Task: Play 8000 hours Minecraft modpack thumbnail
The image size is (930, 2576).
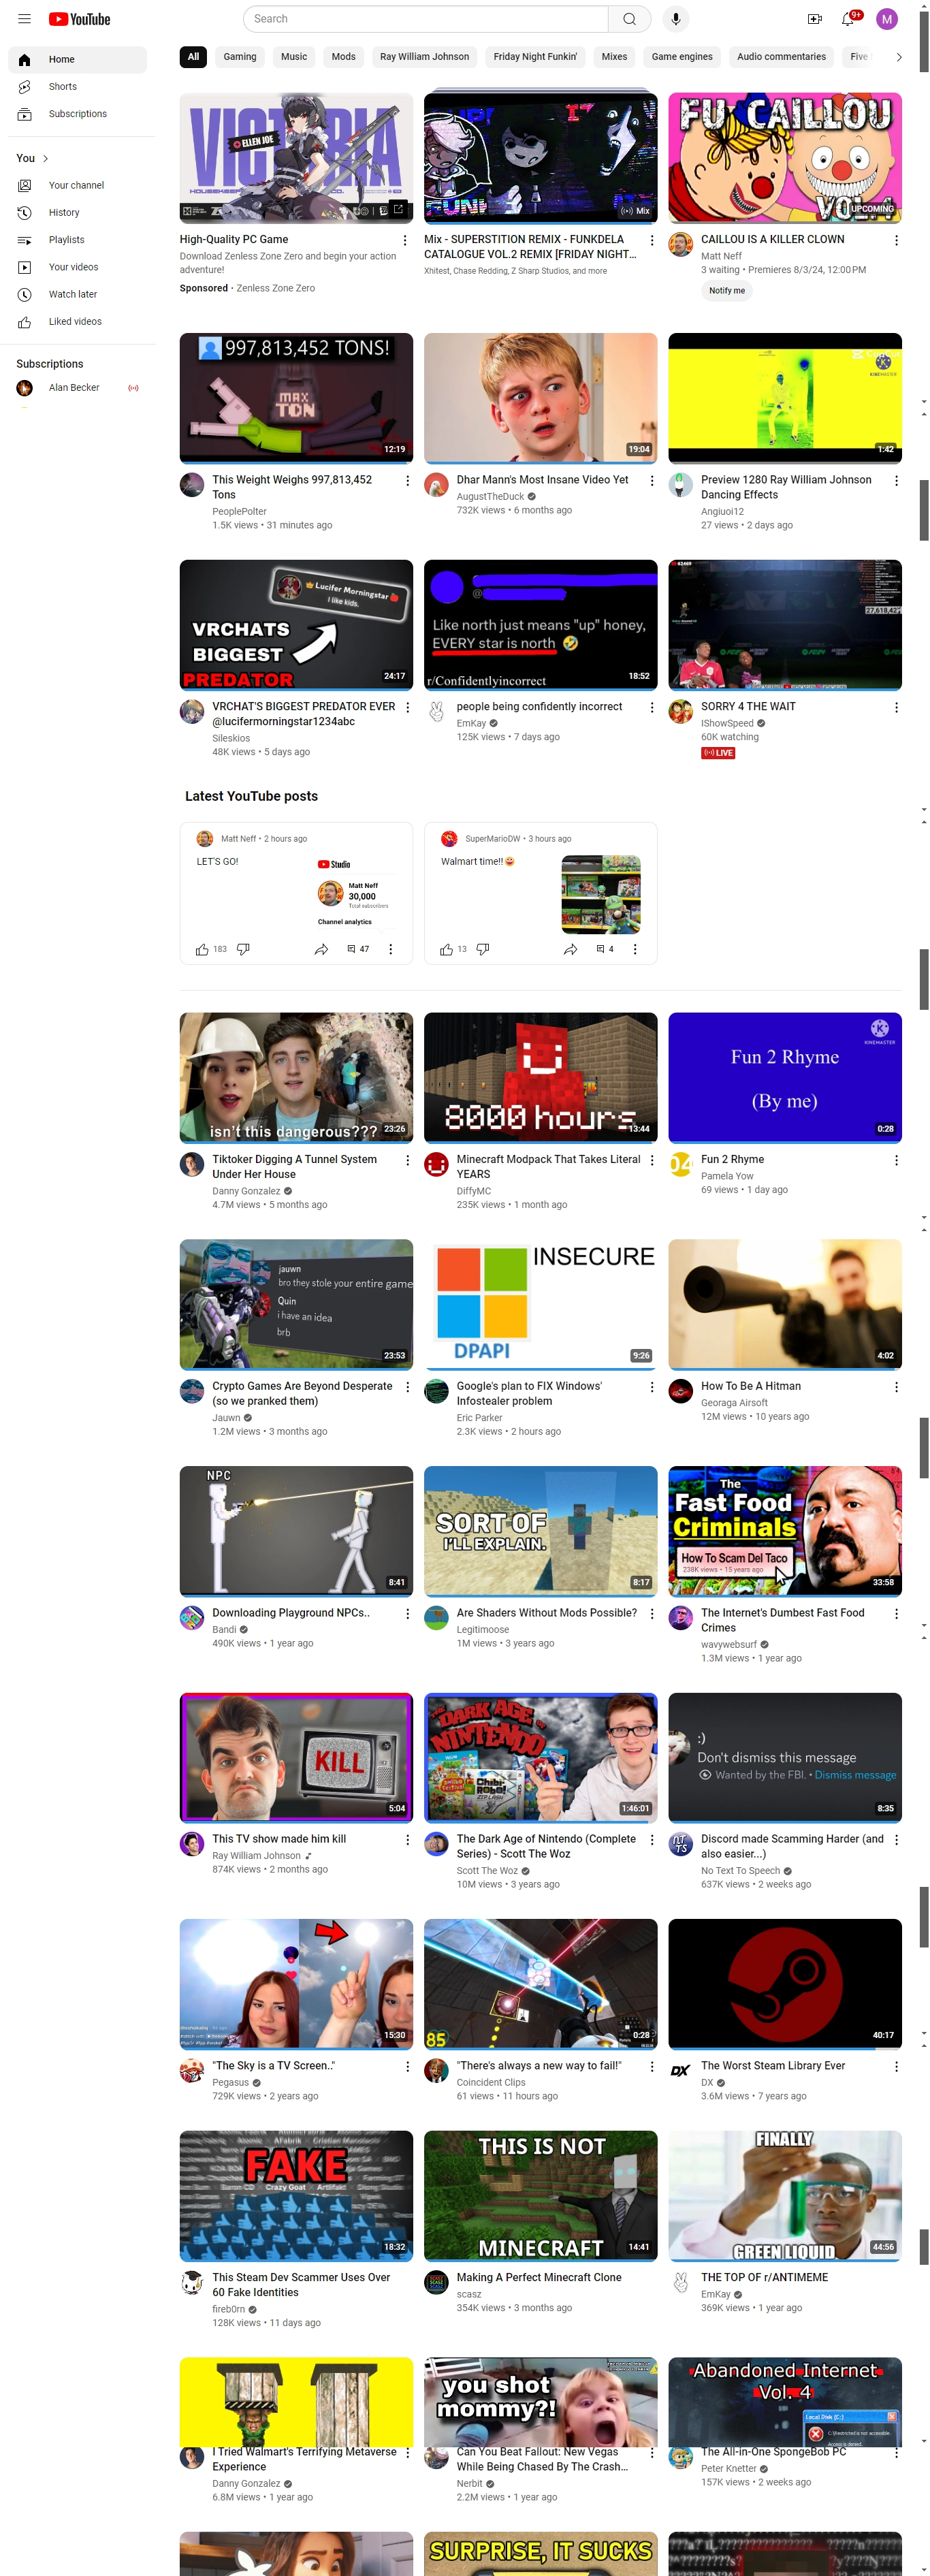Action: pos(540,1077)
